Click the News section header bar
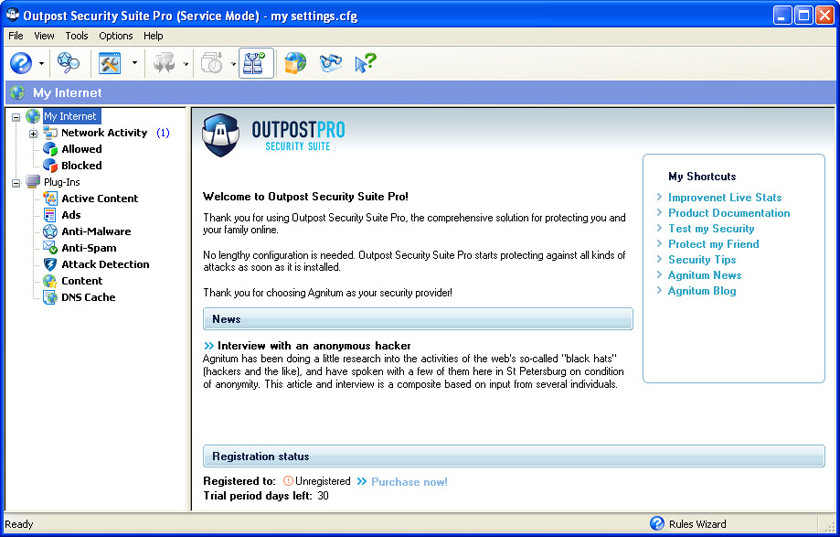840x537 pixels. tap(418, 319)
